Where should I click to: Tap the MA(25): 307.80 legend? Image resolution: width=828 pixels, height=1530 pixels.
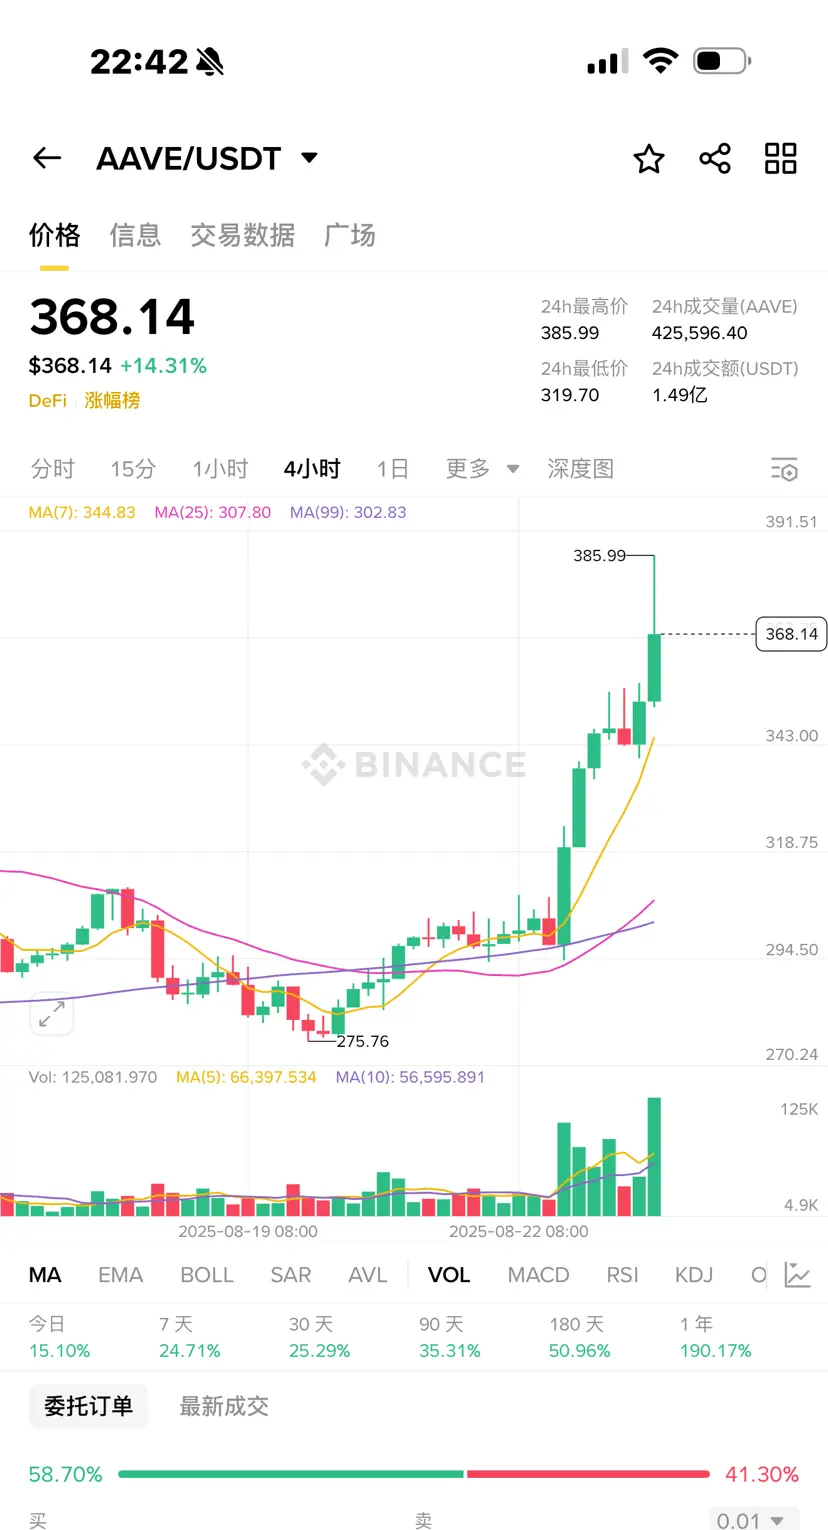(212, 512)
